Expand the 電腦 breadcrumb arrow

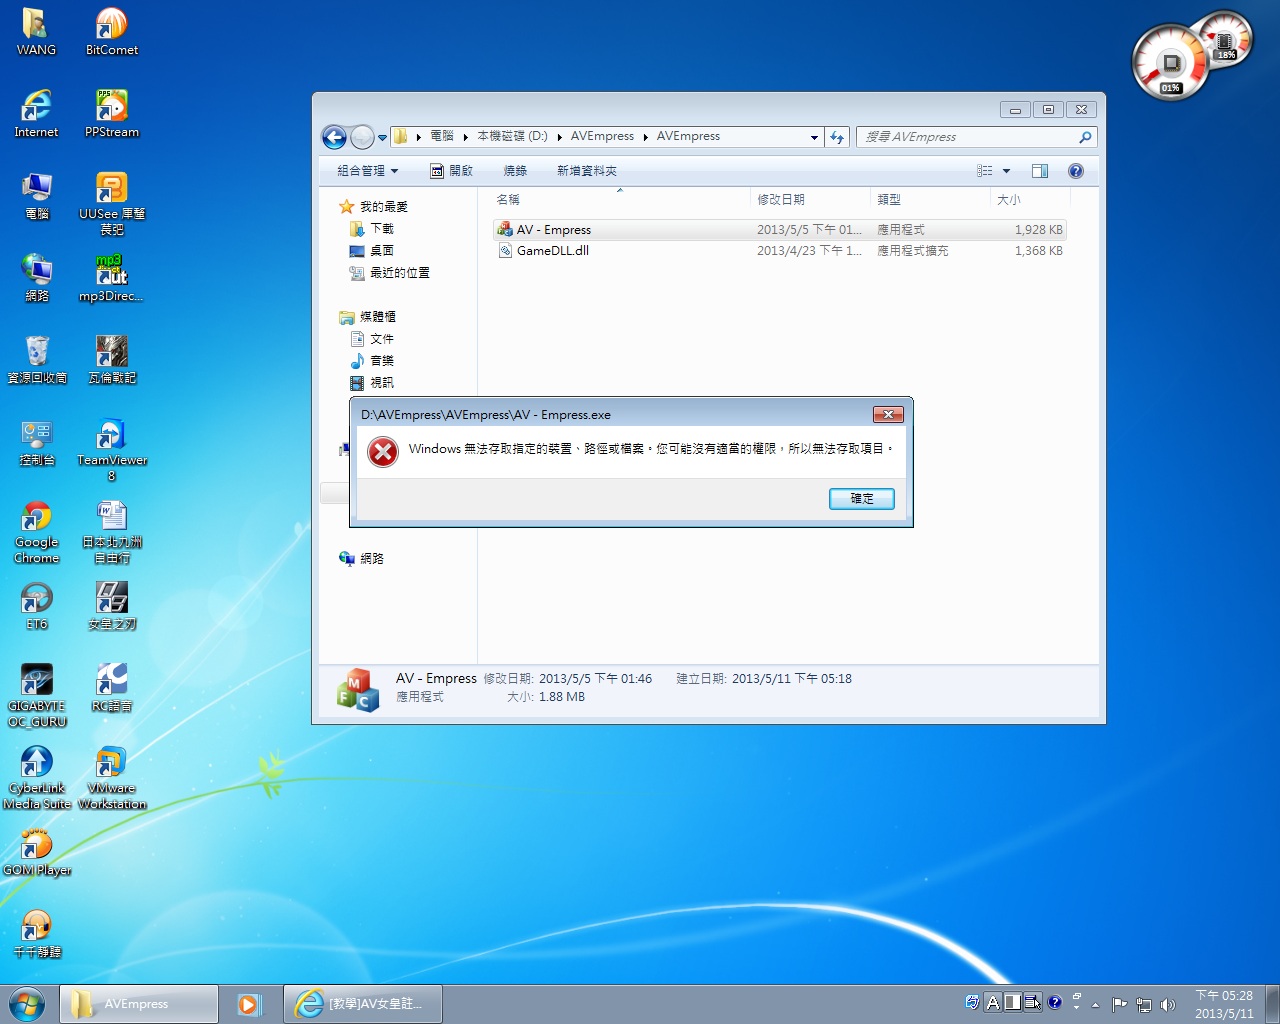[465, 137]
